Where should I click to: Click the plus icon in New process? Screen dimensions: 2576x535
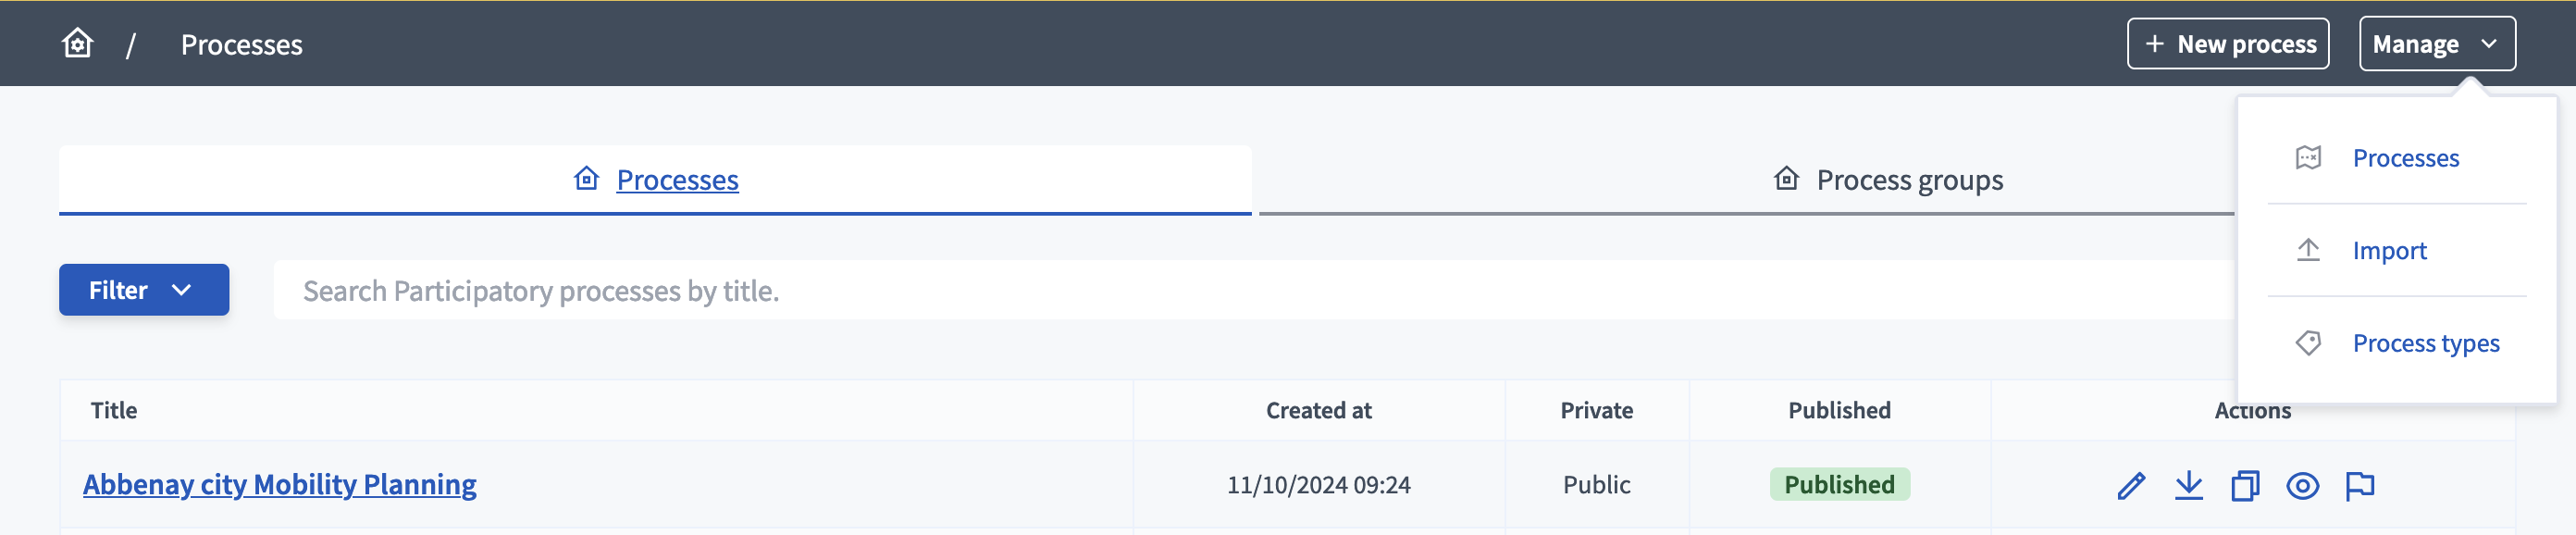2155,44
